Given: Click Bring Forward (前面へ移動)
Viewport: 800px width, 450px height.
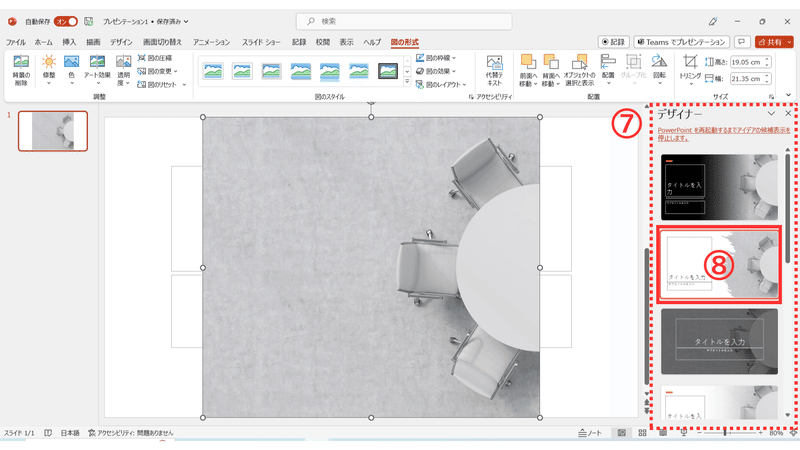Looking at the screenshot, I should click(528, 70).
